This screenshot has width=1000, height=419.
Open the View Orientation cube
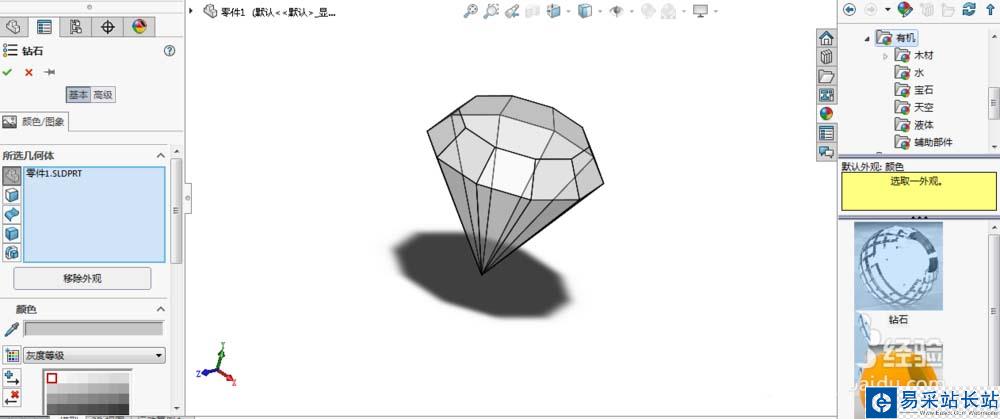point(553,11)
